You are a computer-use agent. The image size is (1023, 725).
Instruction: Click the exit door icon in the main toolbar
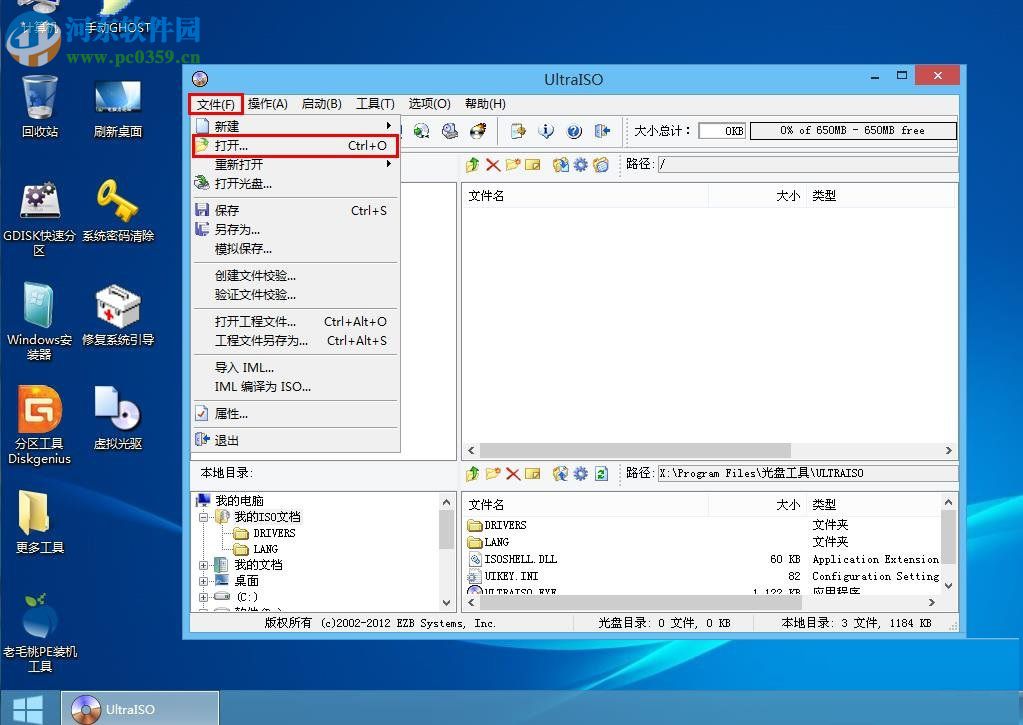tap(602, 131)
